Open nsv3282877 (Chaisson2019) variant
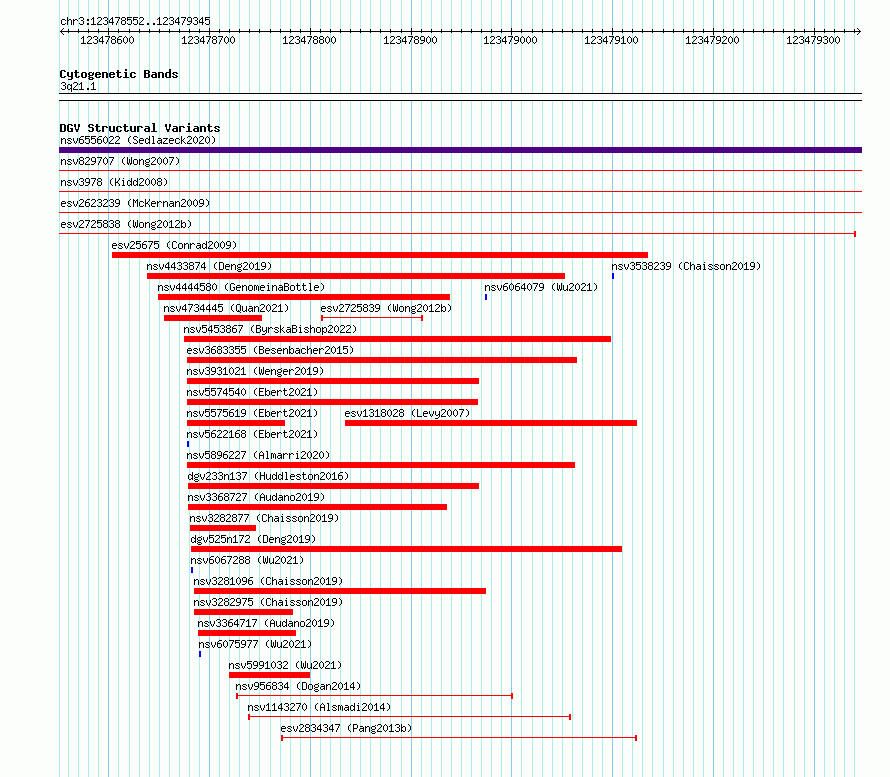 tap(264, 518)
